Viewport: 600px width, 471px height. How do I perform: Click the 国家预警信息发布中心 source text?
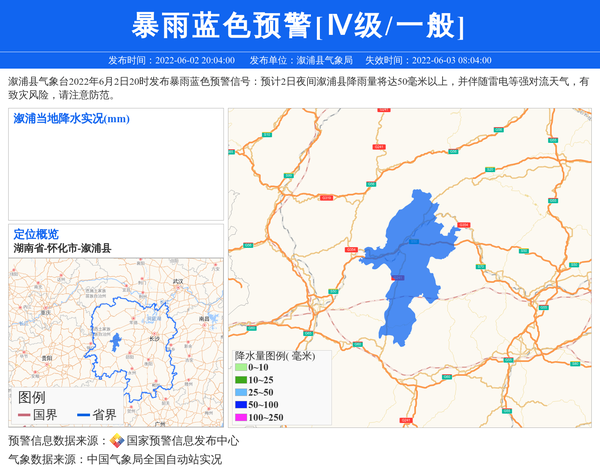tap(182, 441)
